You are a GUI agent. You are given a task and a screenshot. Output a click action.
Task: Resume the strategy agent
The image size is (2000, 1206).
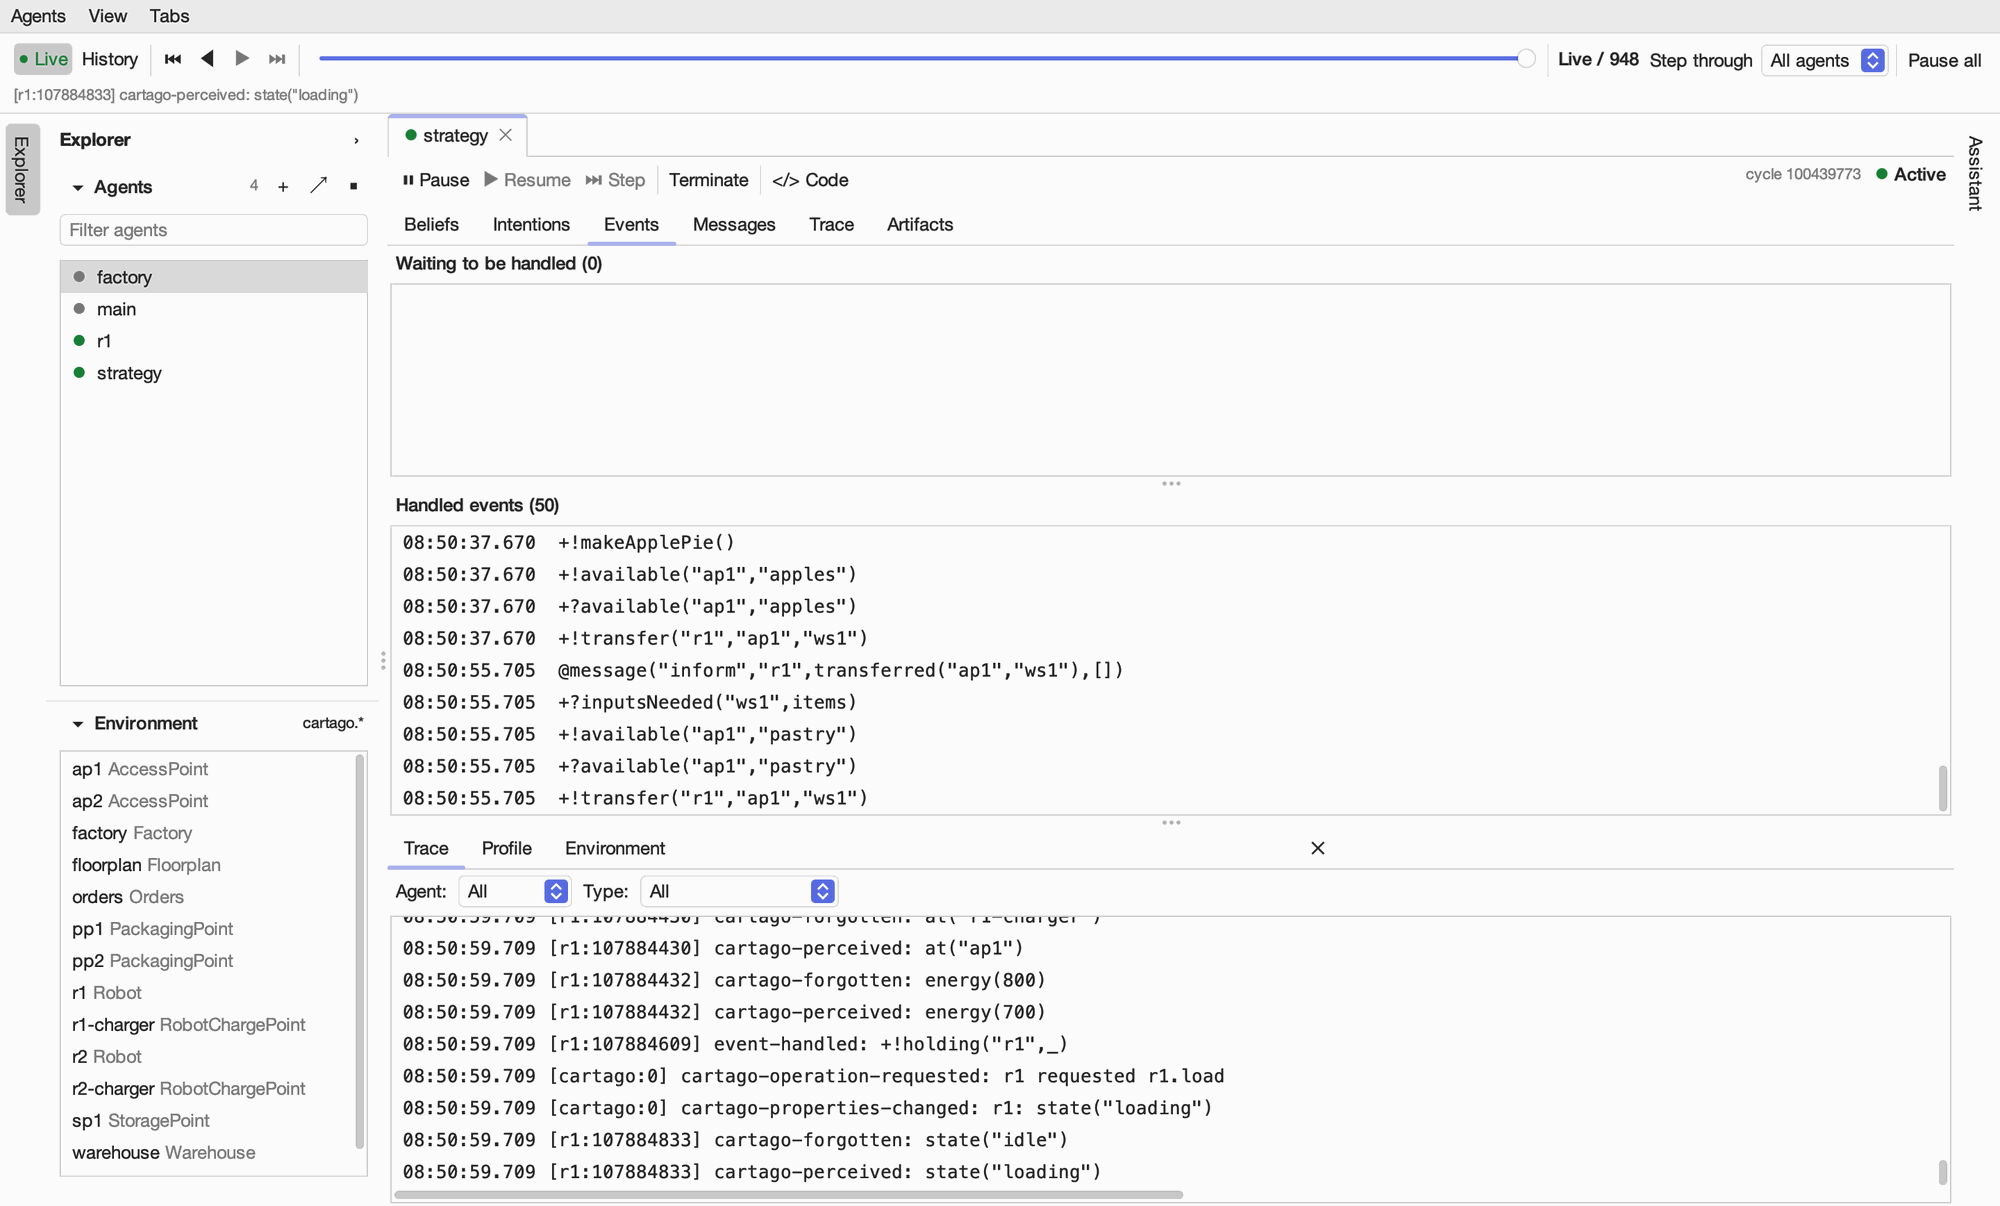click(x=527, y=180)
